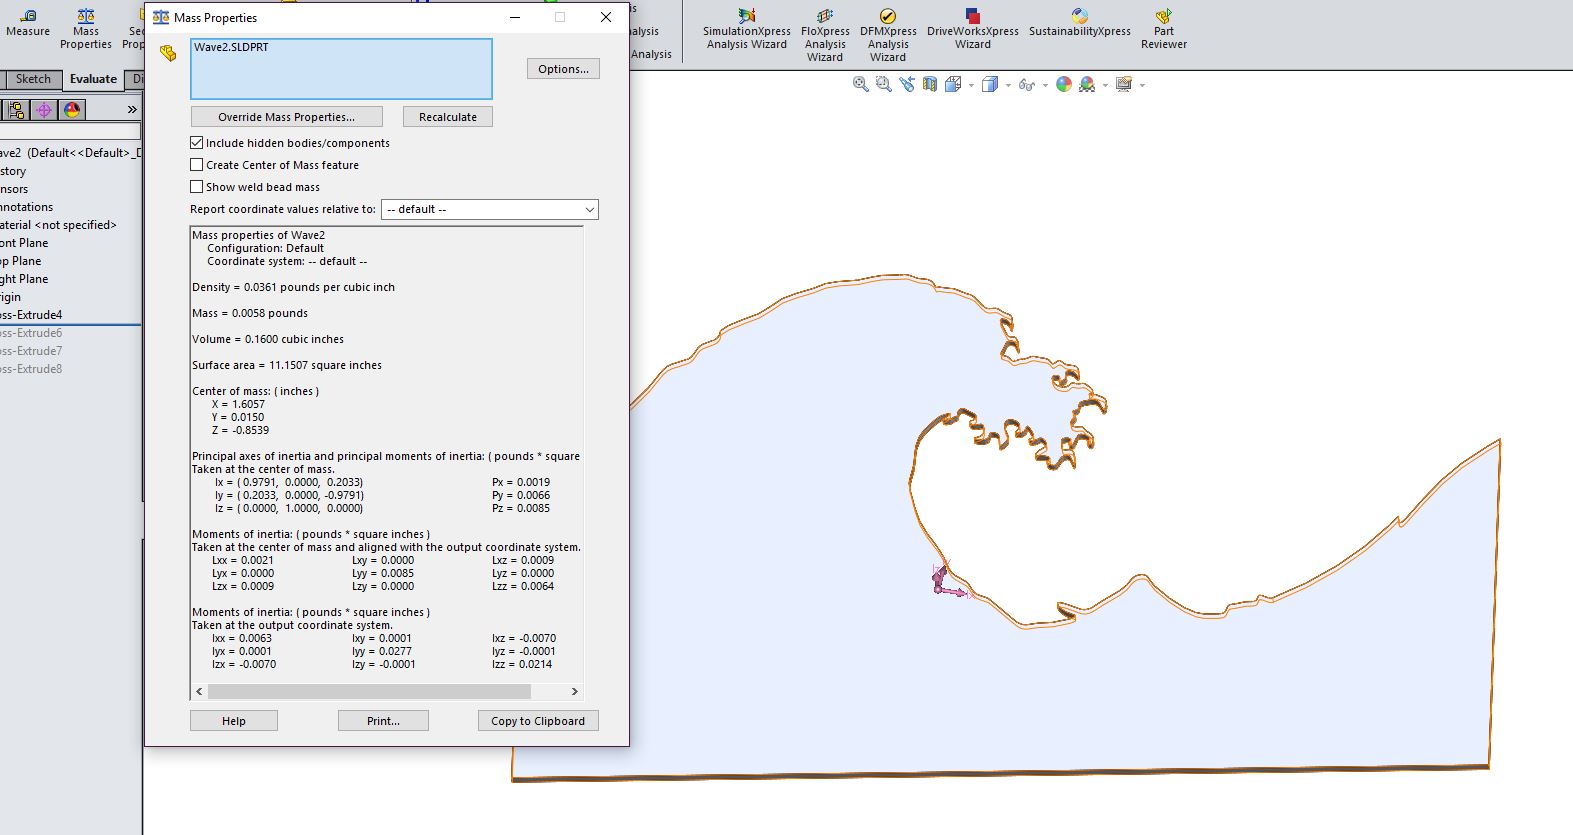
Task: Click the Help button in Mass Properties
Action: click(x=234, y=721)
